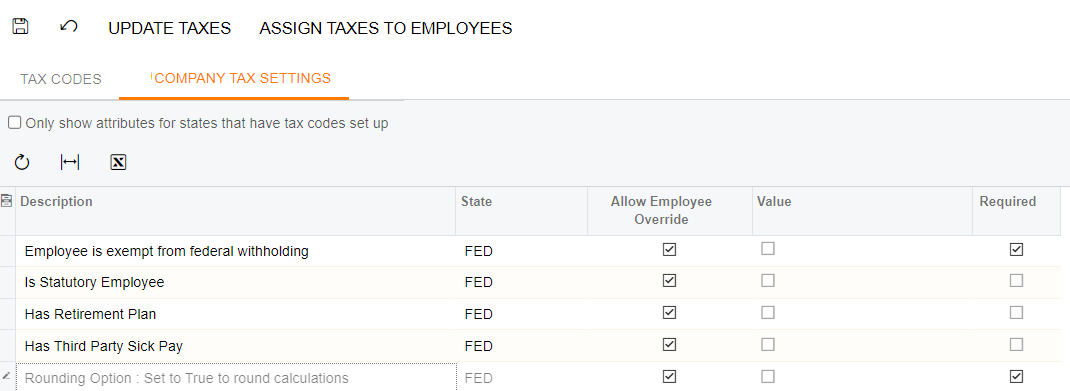The width and height of the screenshot is (1070, 391).
Task: Click the Save disk icon
Action: pyautogui.click(x=20, y=27)
